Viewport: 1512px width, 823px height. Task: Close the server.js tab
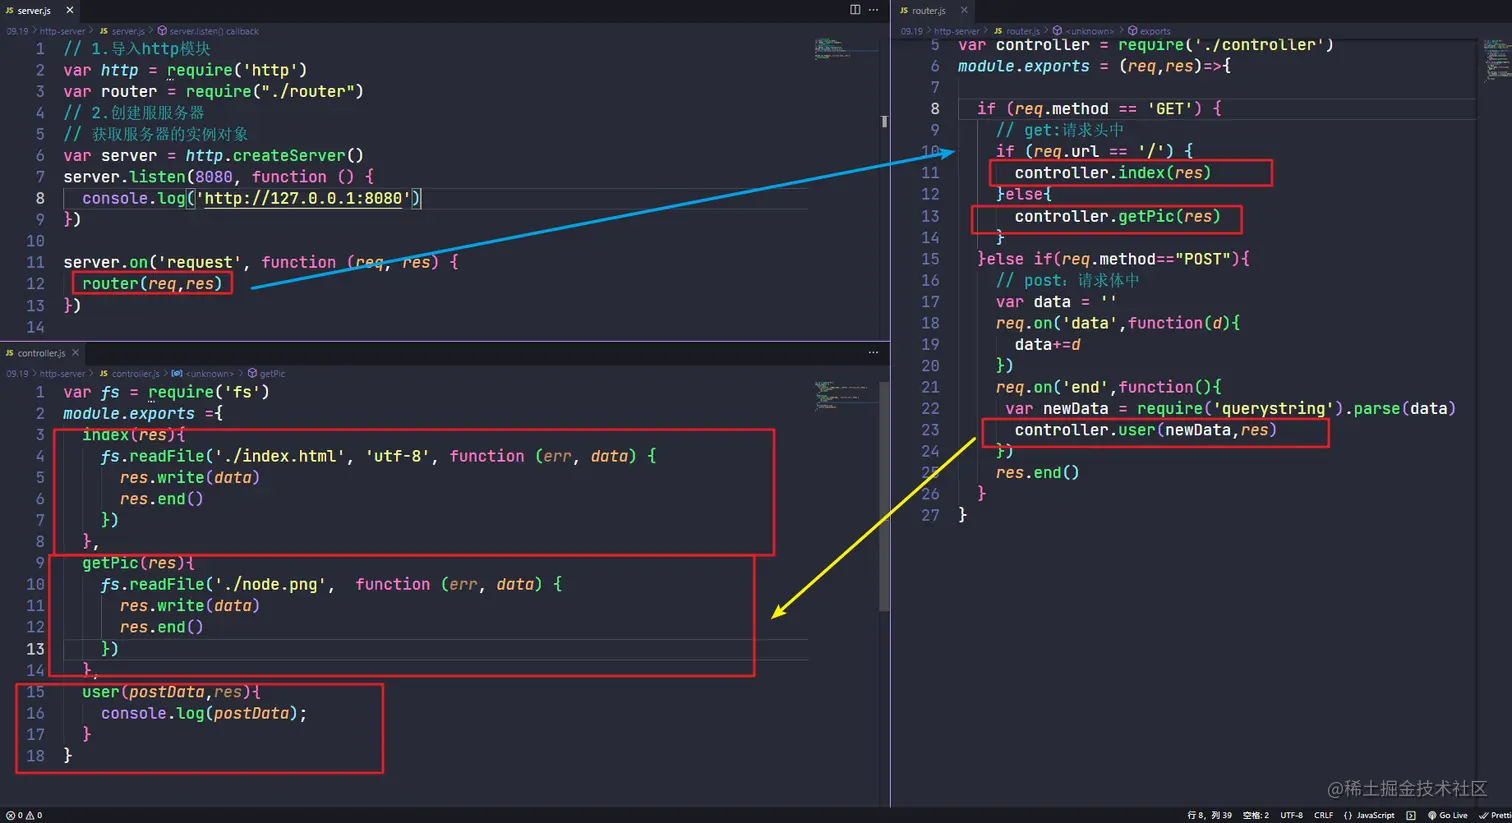(69, 10)
